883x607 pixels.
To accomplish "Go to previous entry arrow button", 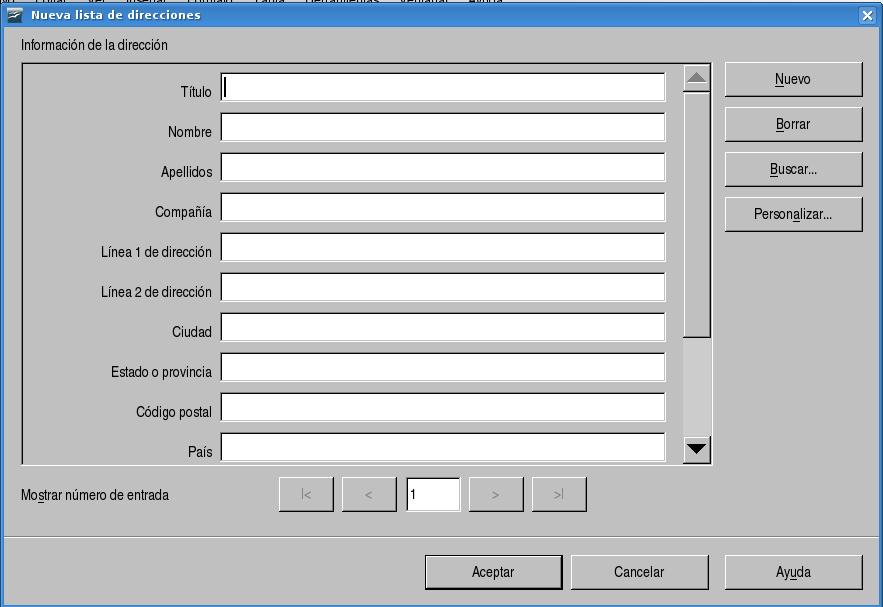I will click(369, 495).
